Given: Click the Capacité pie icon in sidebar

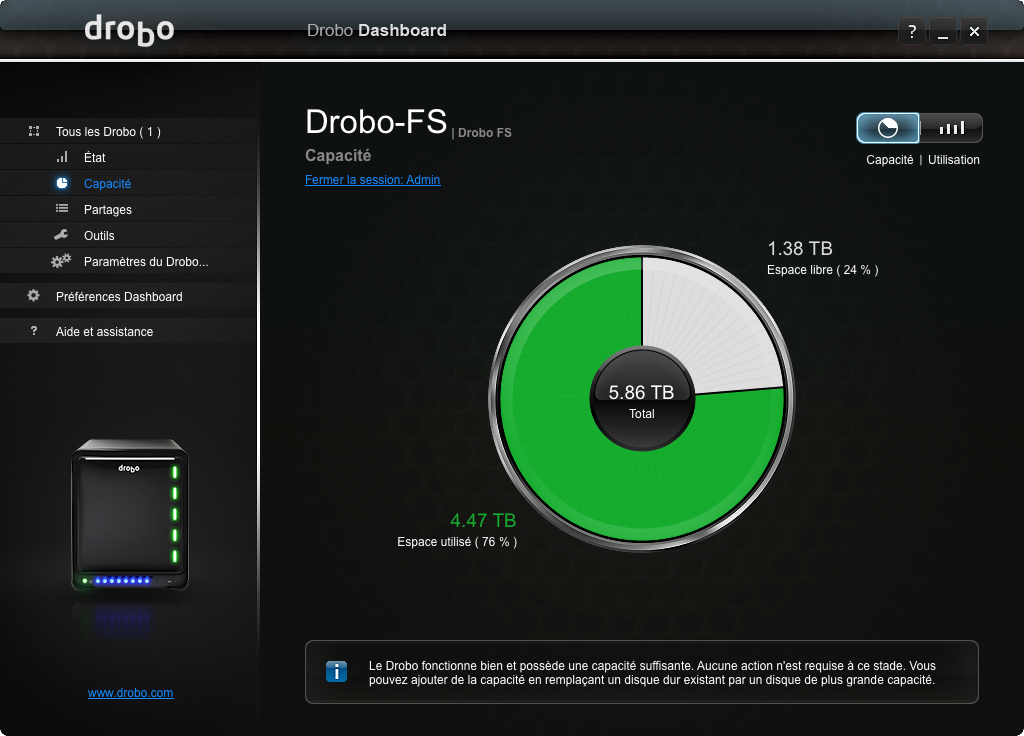Looking at the screenshot, I should 62,183.
